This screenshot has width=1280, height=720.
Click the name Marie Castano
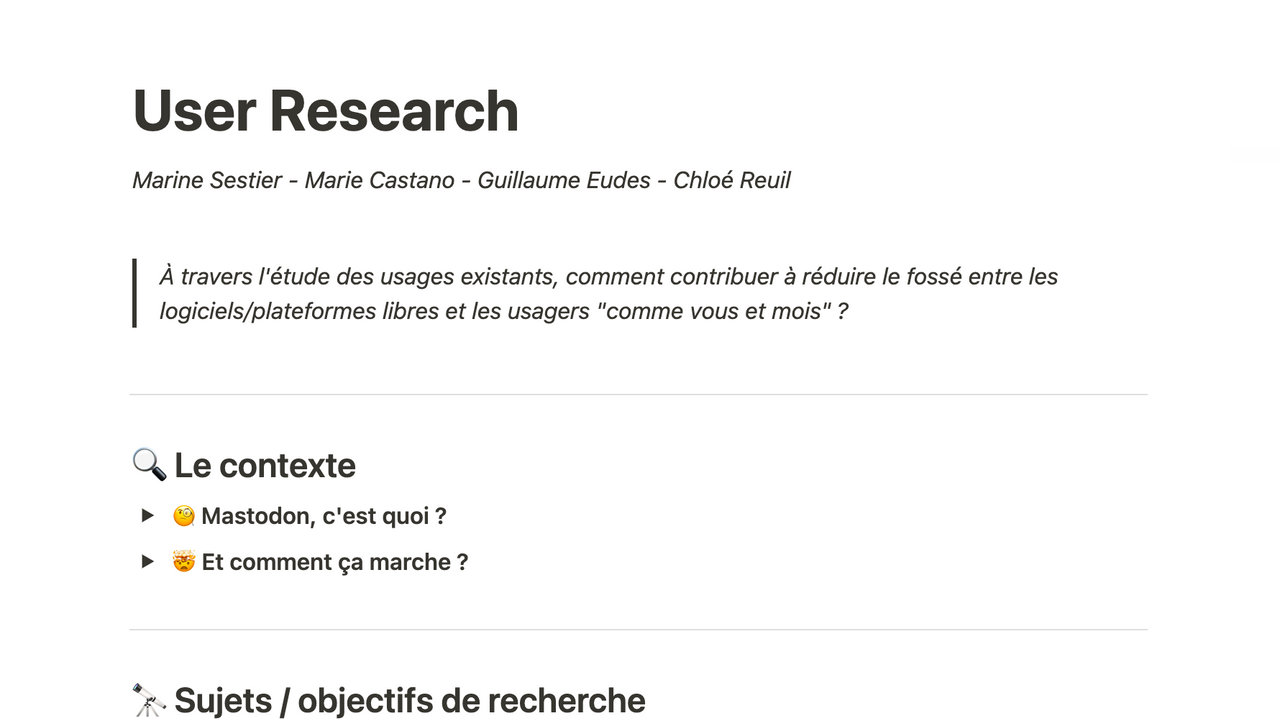point(379,180)
